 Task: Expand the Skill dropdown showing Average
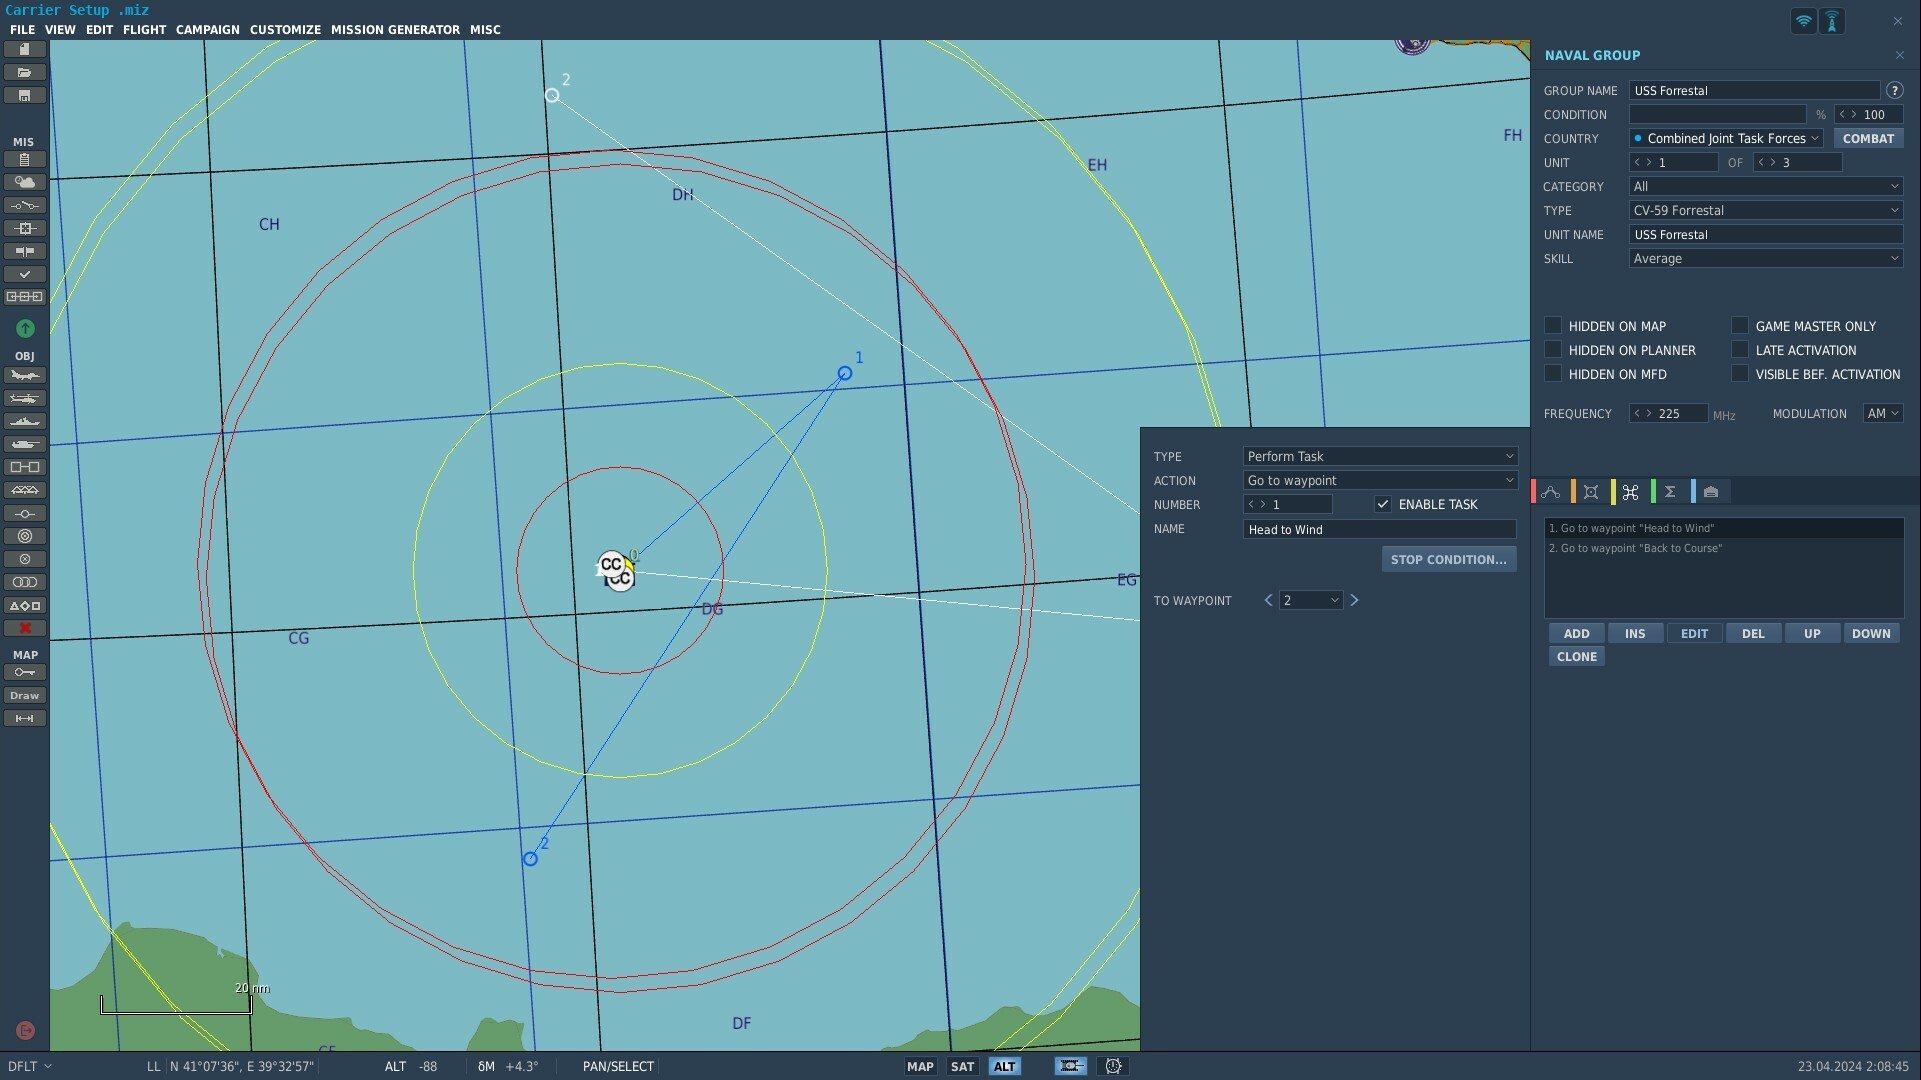pos(1766,258)
